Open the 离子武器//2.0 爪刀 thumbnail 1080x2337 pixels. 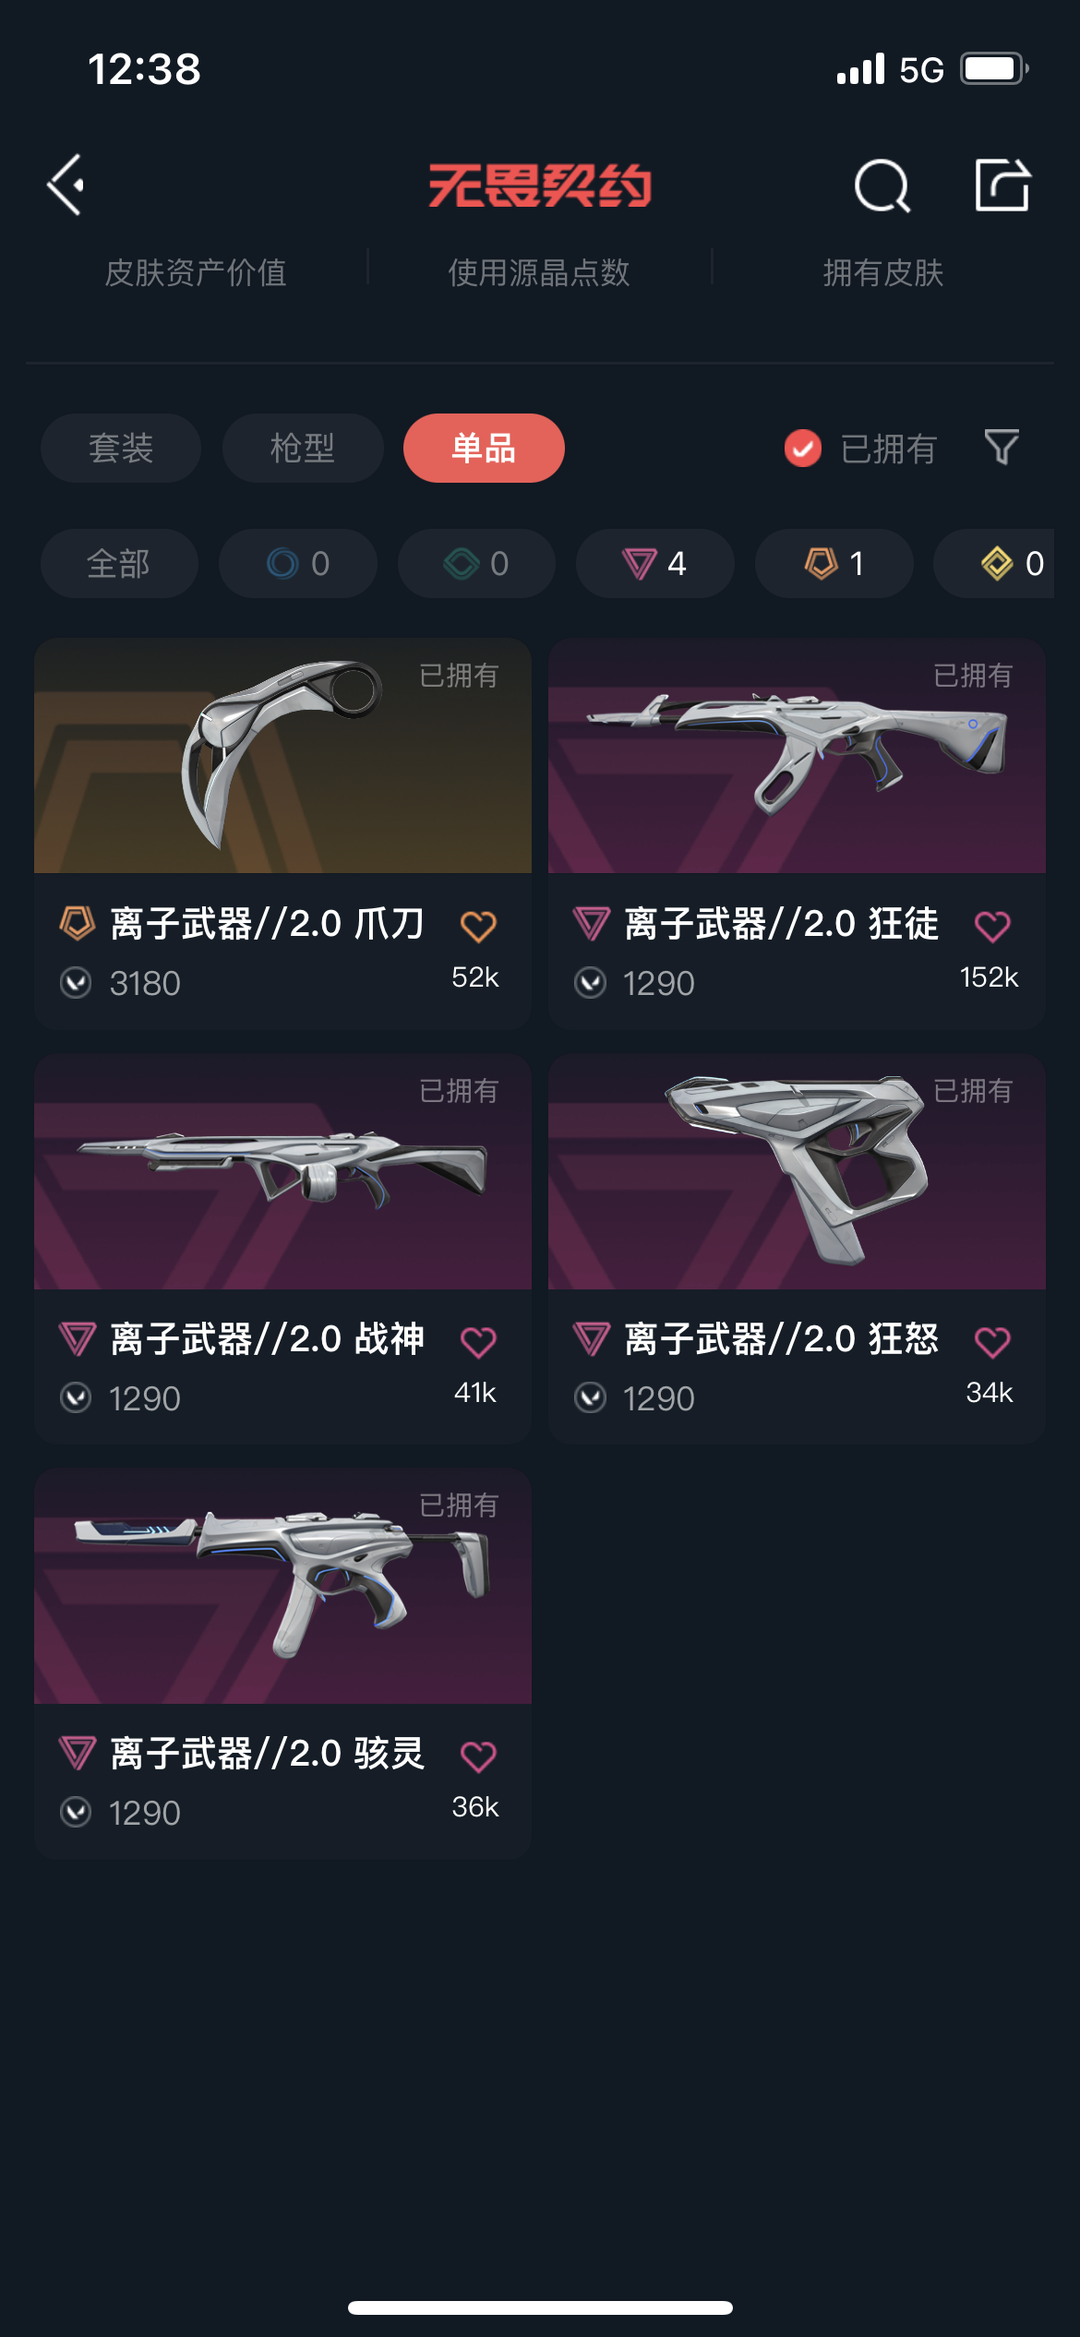[283, 756]
